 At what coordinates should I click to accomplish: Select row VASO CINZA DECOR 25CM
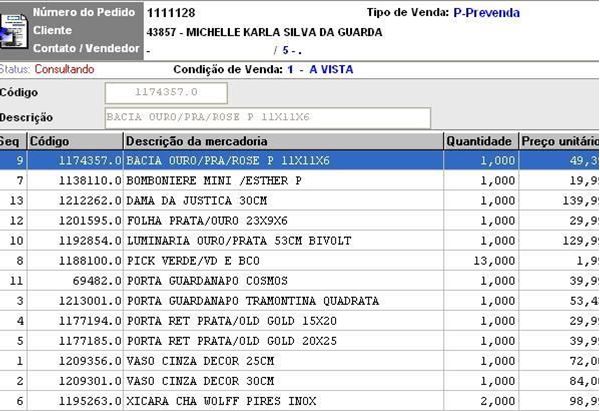coord(300,361)
